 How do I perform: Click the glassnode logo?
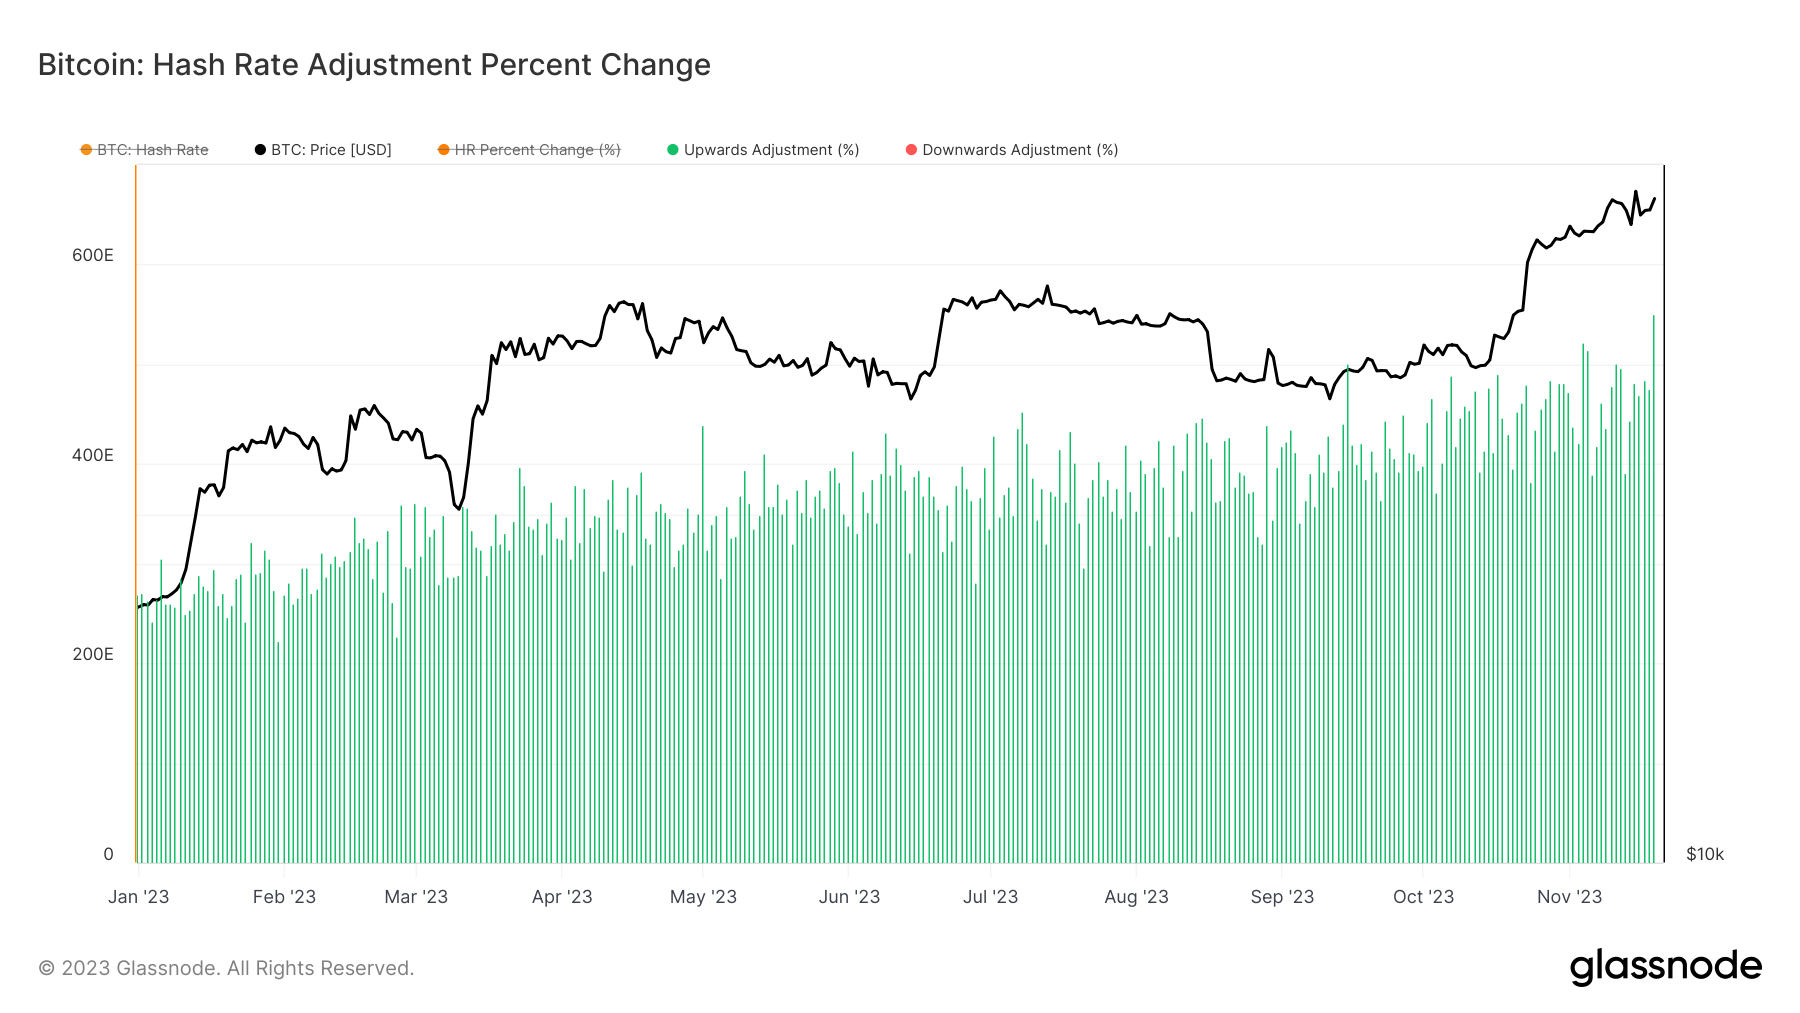coord(1665,967)
